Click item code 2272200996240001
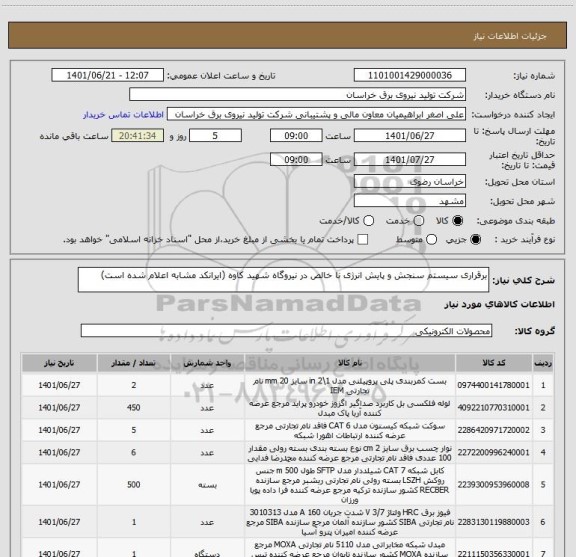 pyautogui.click(x=493, y=452)
